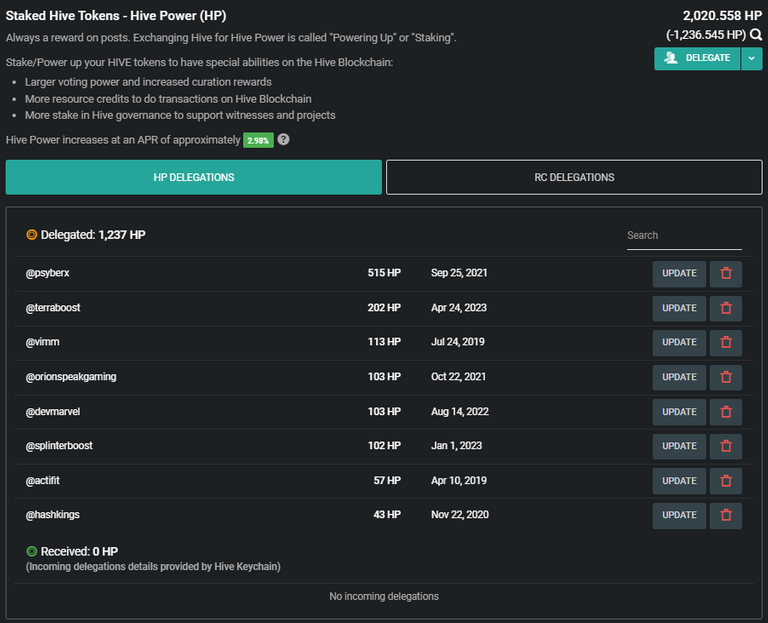Click the 57 HP amount

387,480
